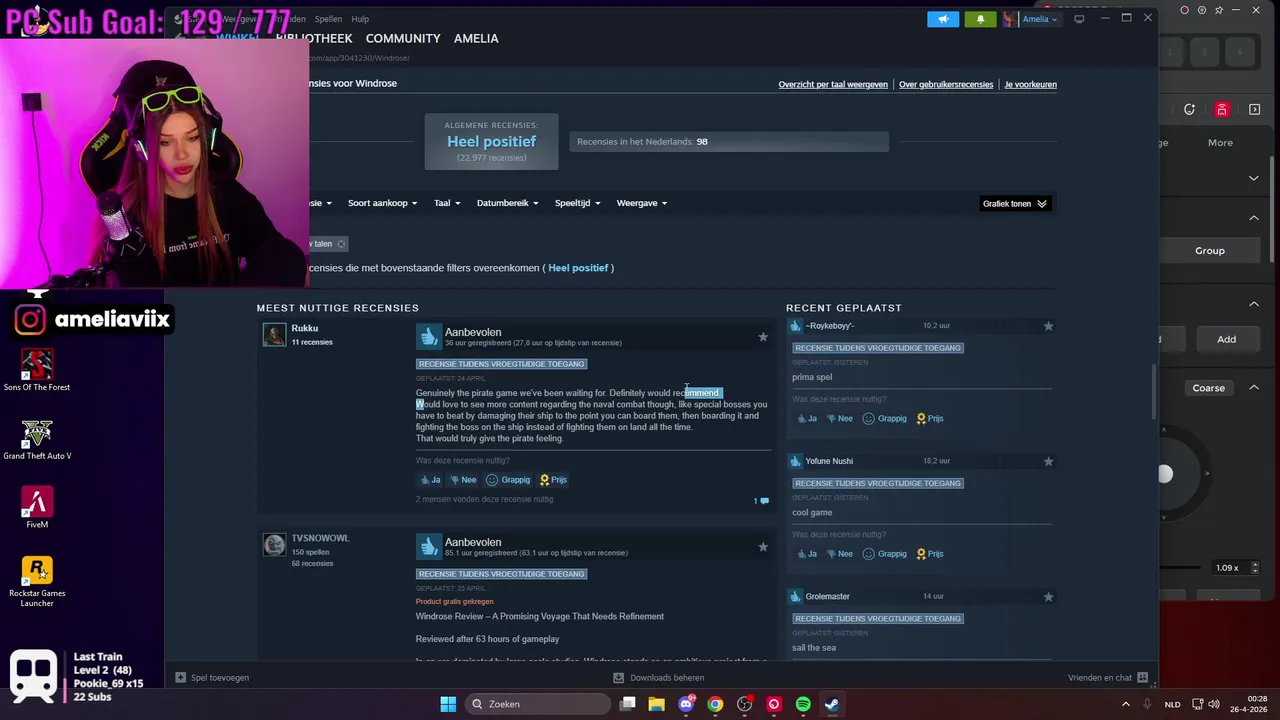Click the star beside Grolemaster review
1280x720 pixels.
point(1048,597)
